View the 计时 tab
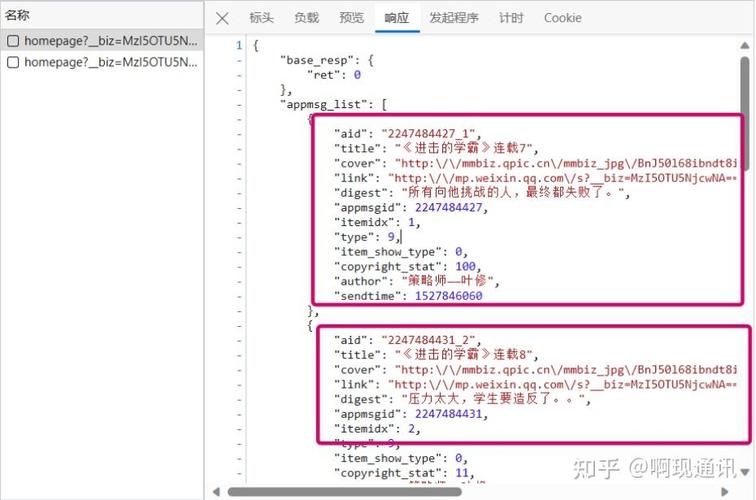Image resolution: width=756 pixels, height=500 pixels. pyautogui.click(x=511, y=18)
